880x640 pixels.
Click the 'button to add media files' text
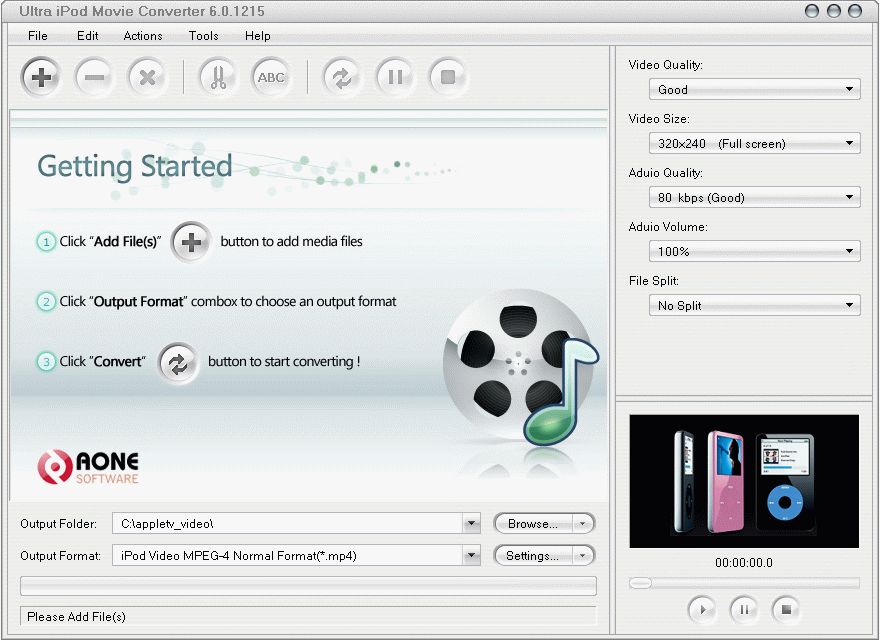(x=291, y=241)
